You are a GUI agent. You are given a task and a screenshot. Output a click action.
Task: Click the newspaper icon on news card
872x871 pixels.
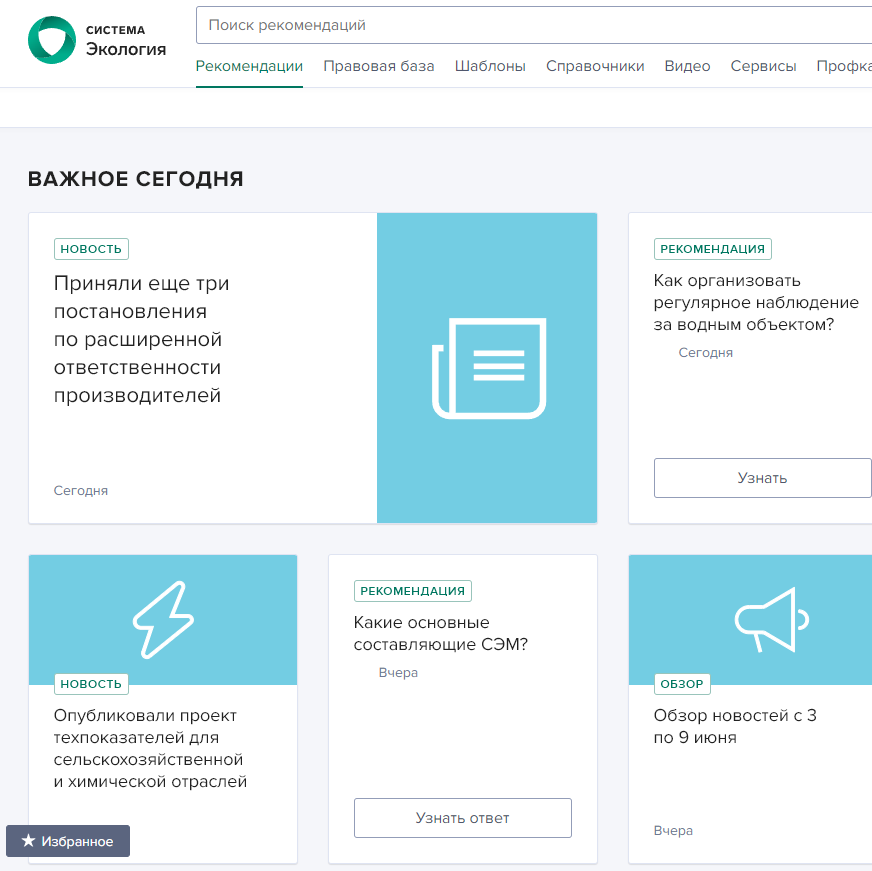click(x=488, y=367)
